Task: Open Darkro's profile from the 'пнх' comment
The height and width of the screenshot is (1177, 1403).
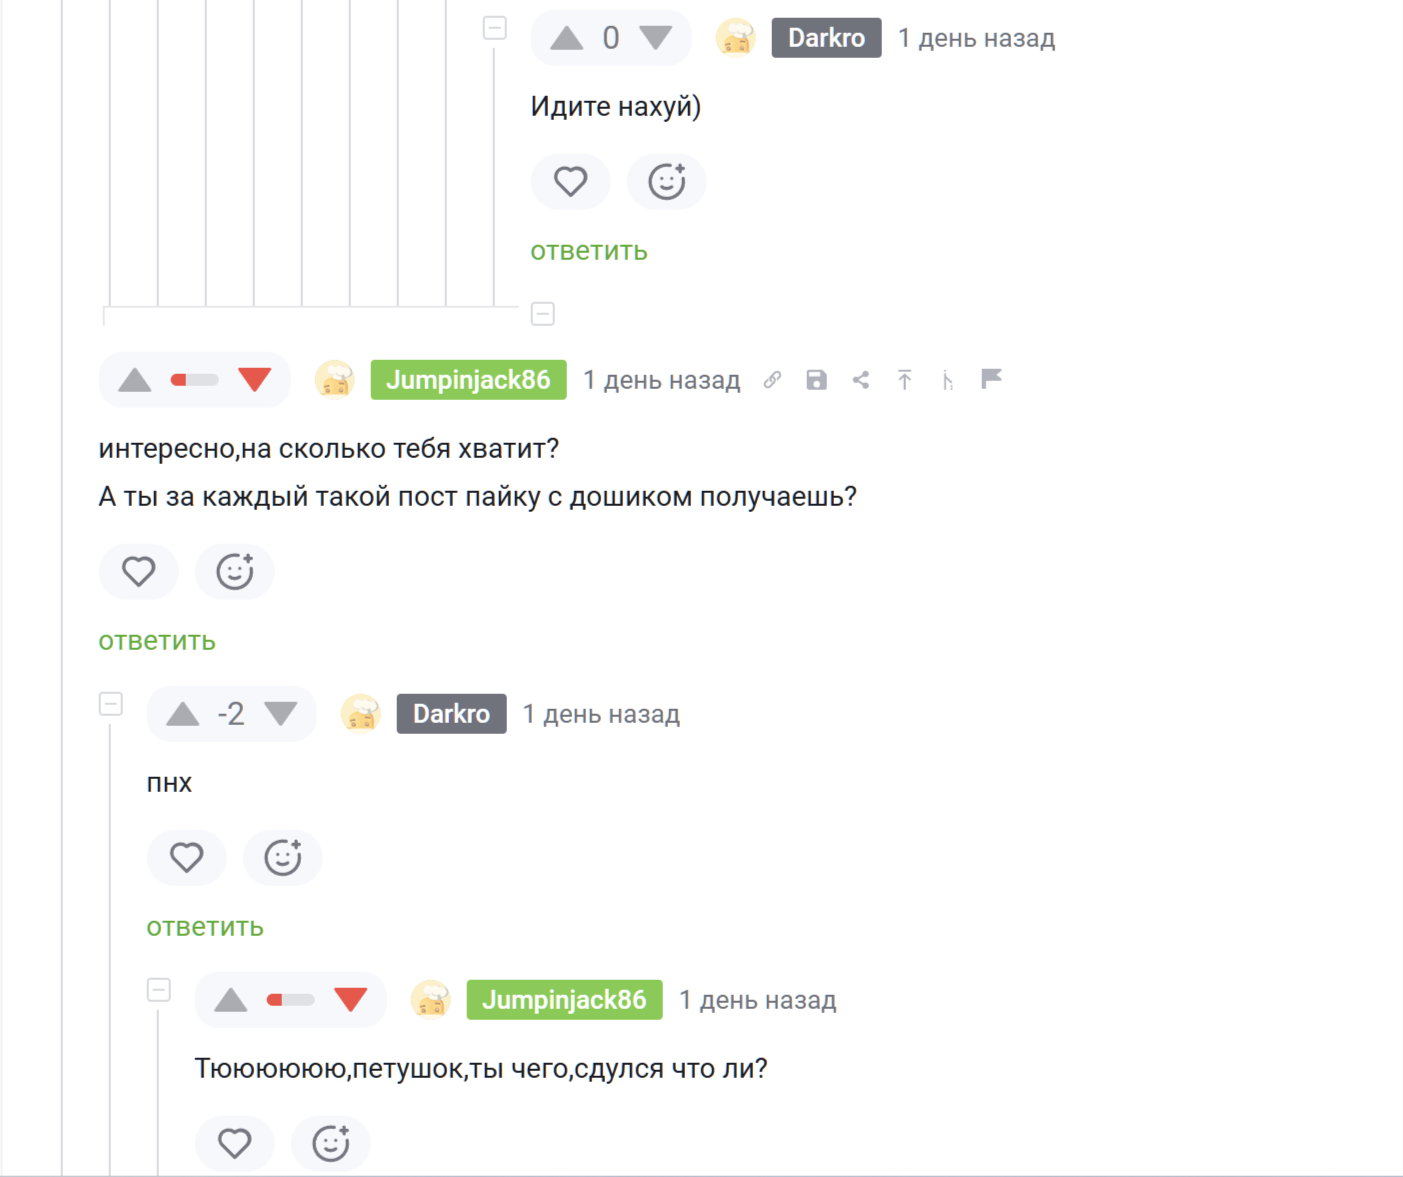Action: 452,714
